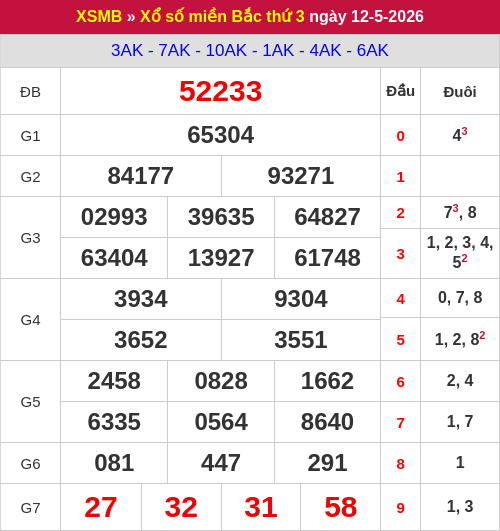Select G5 number 2458

[114, 381]
